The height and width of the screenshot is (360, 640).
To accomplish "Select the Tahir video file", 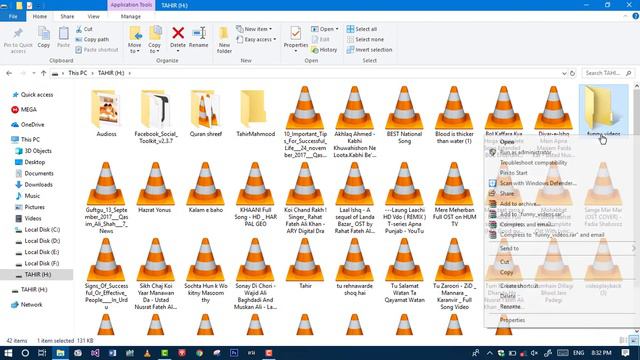I will coord(305,263).
